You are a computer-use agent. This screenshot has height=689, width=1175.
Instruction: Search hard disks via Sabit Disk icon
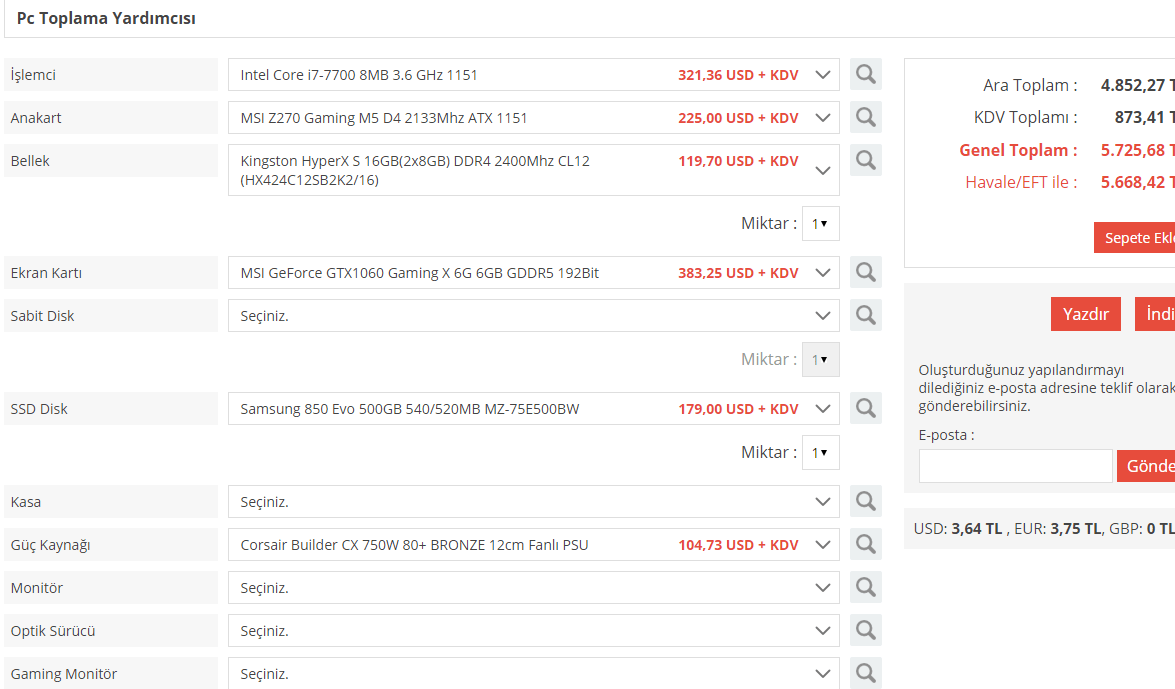[866, 315]
